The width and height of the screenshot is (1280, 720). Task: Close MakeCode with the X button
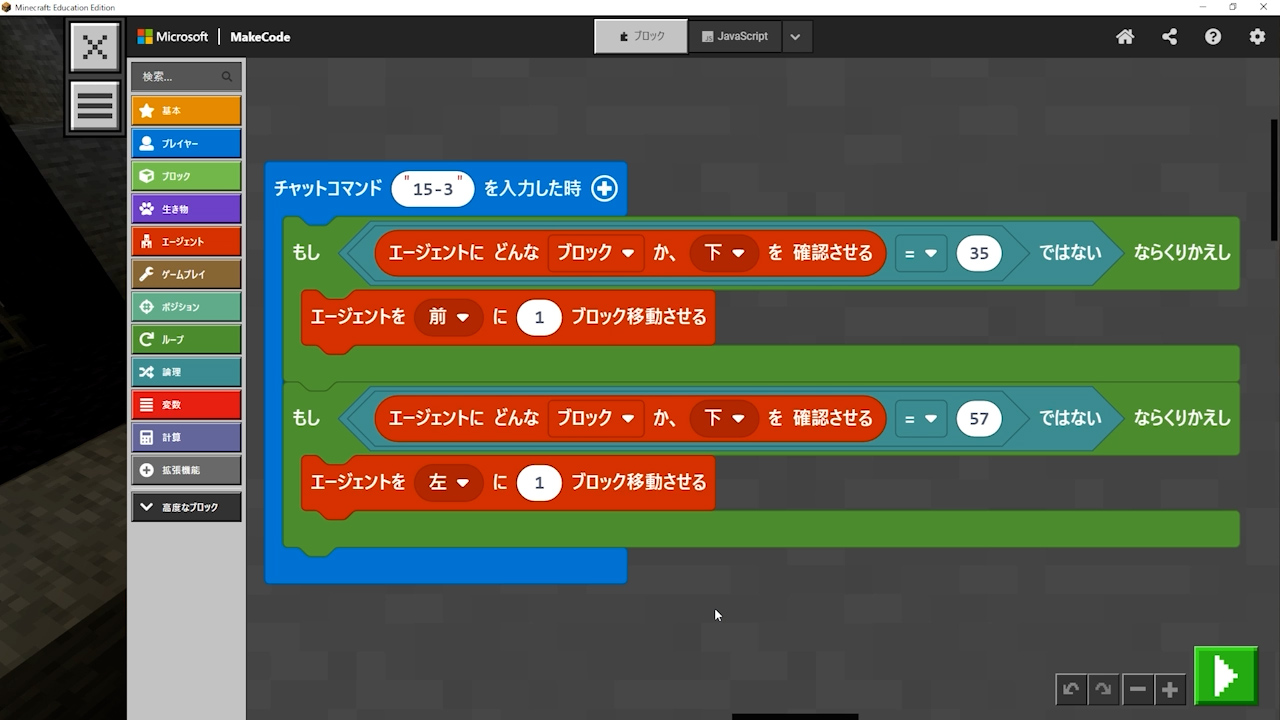pos(95,47)
